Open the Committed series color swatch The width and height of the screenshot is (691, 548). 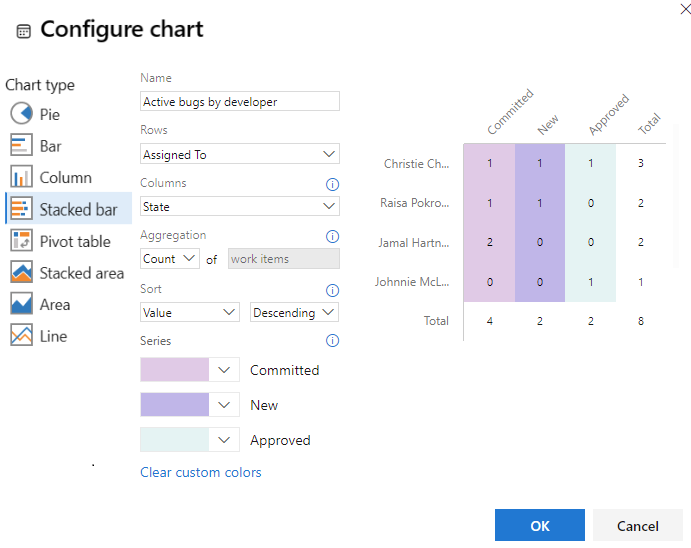click(175, 370)
